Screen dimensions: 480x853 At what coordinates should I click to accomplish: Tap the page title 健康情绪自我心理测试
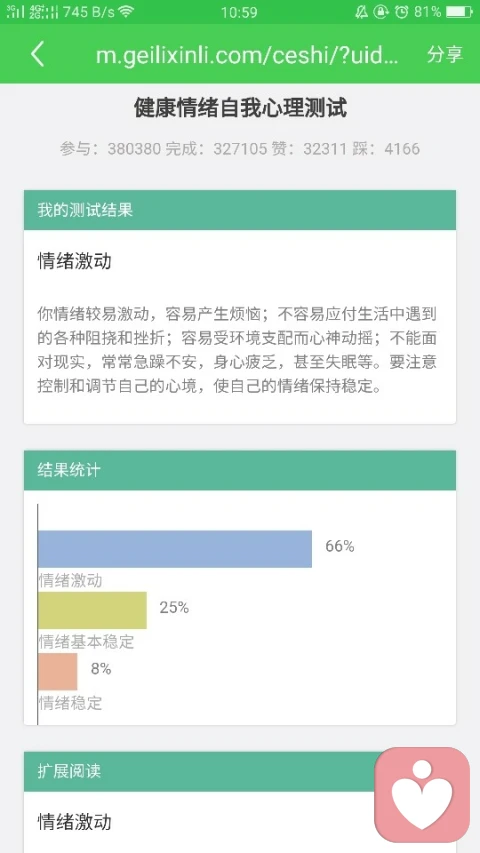(240, 108)
